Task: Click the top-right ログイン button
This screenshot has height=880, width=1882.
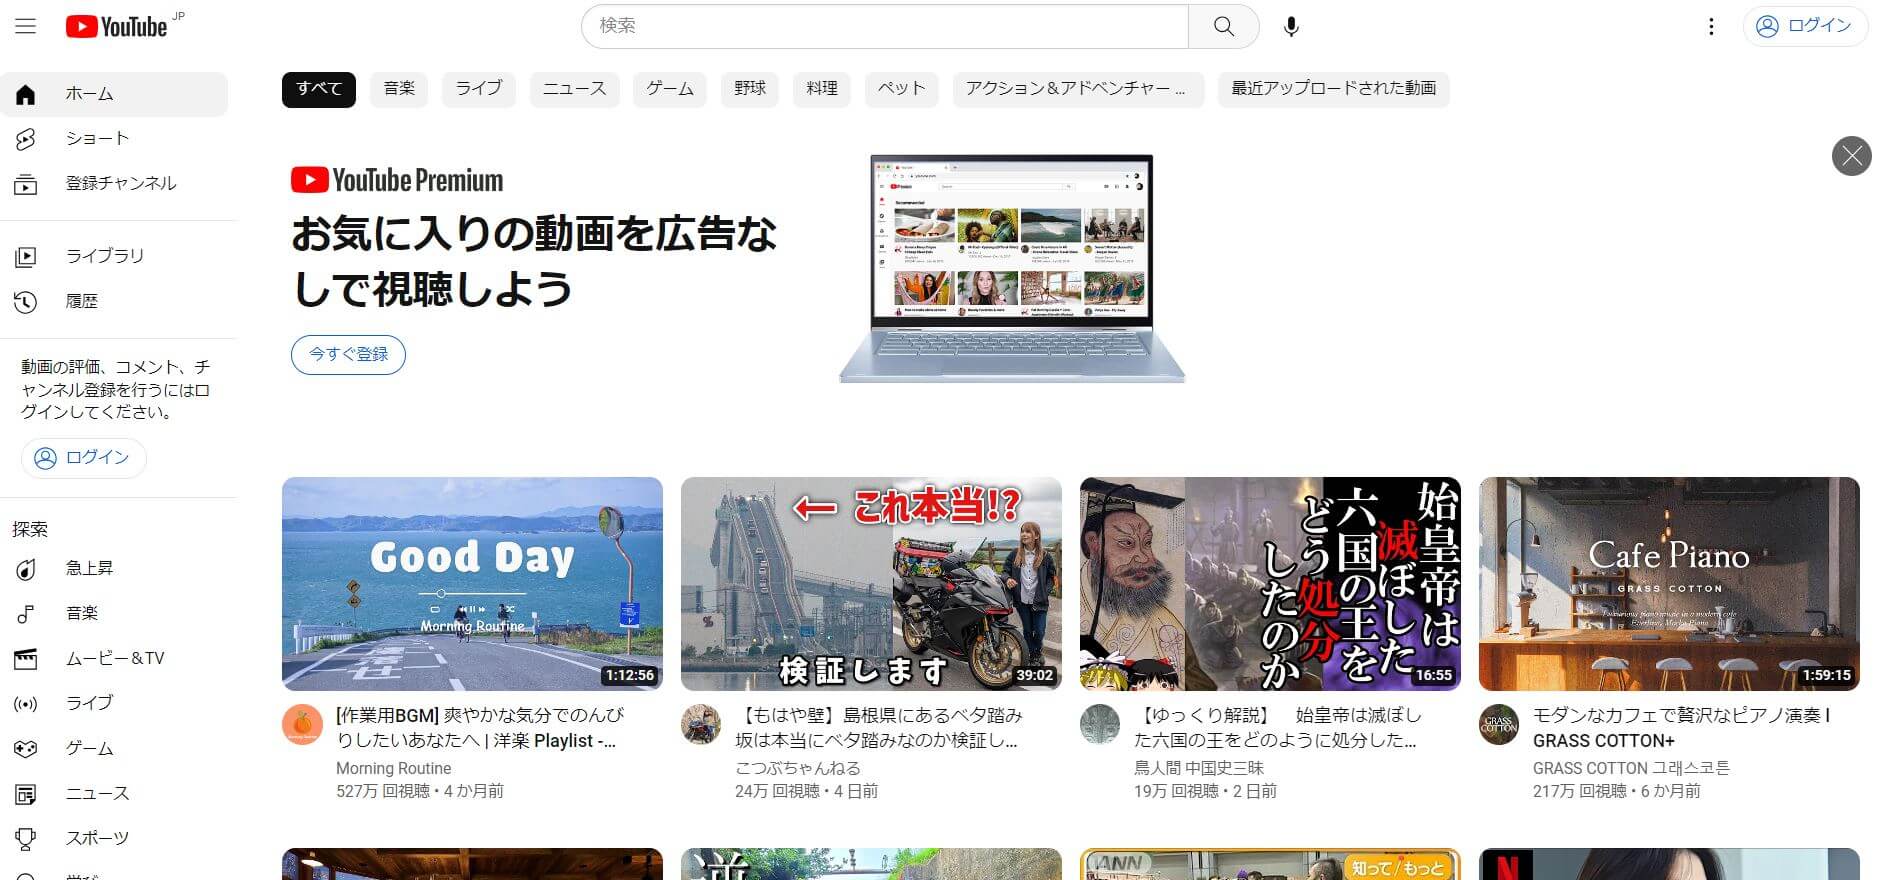Action: tap(1805, 26)
